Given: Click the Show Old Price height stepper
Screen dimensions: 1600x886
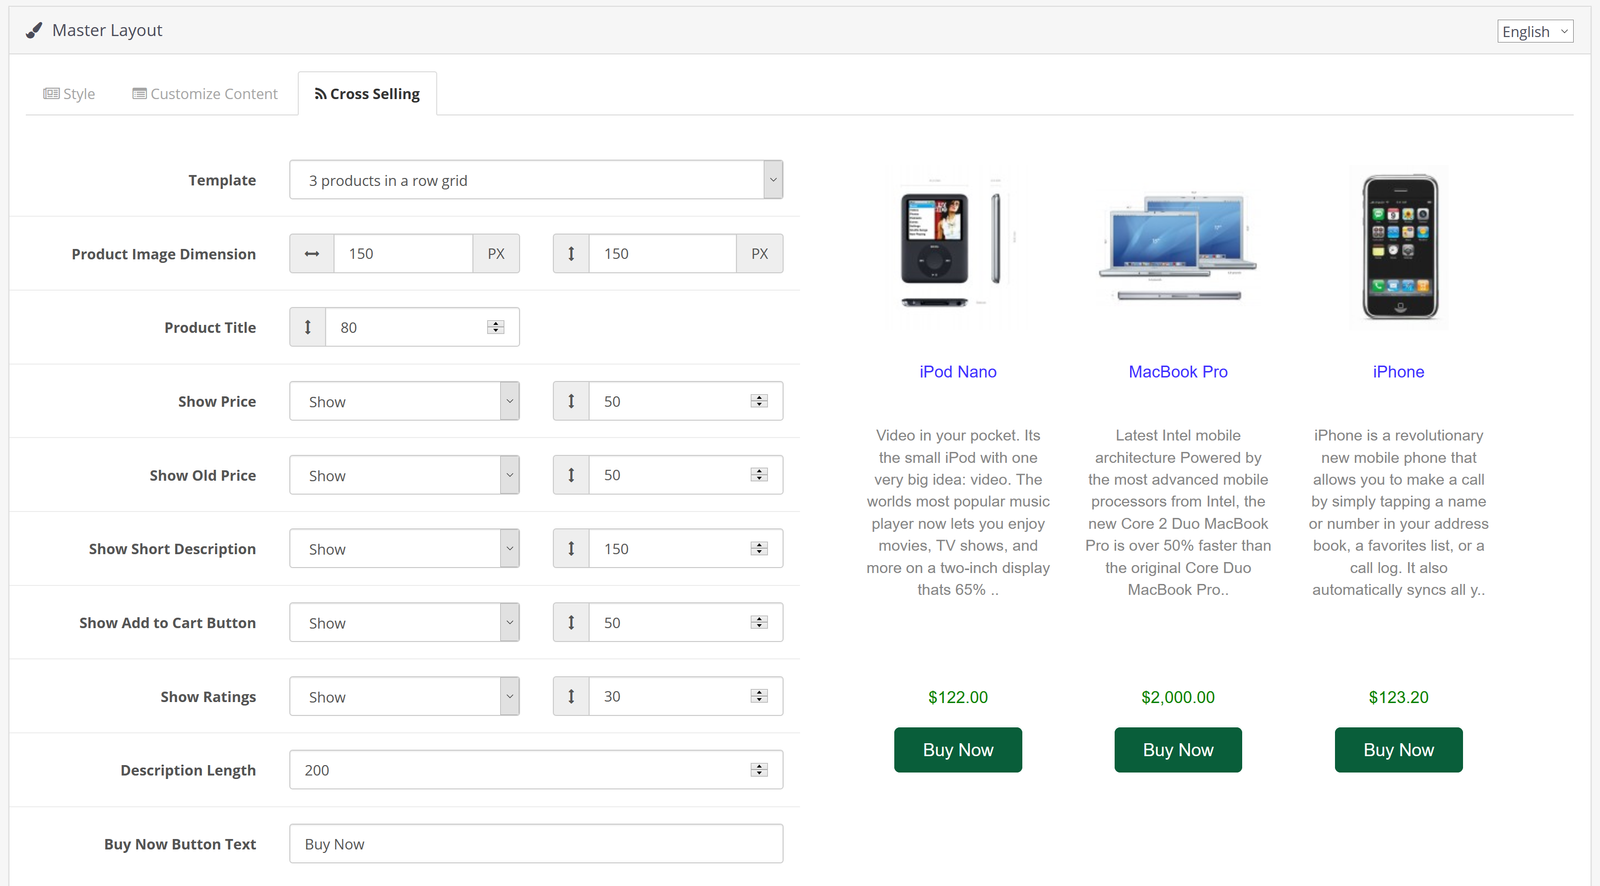Looking at the screenshot, I should pos(760,475).
